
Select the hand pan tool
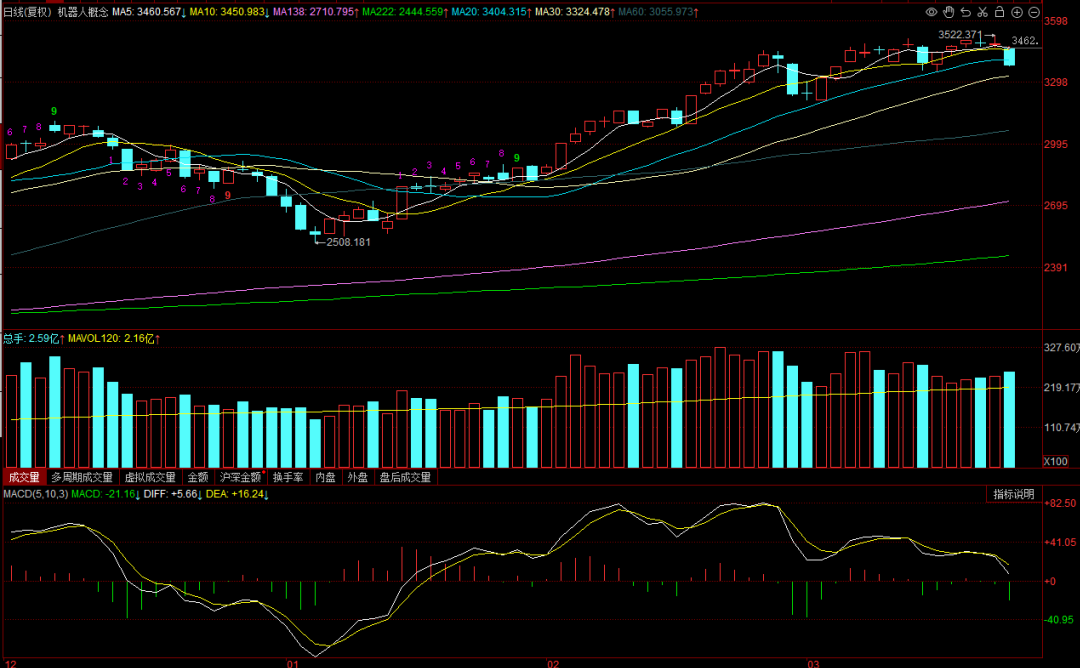pyautogui.click(x=948, y=12)
